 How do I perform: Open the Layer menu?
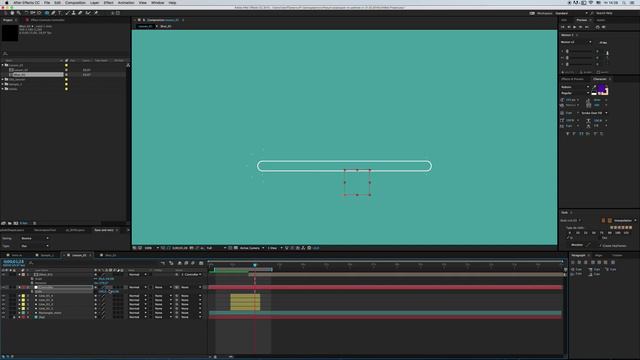[x=94, y=2]
